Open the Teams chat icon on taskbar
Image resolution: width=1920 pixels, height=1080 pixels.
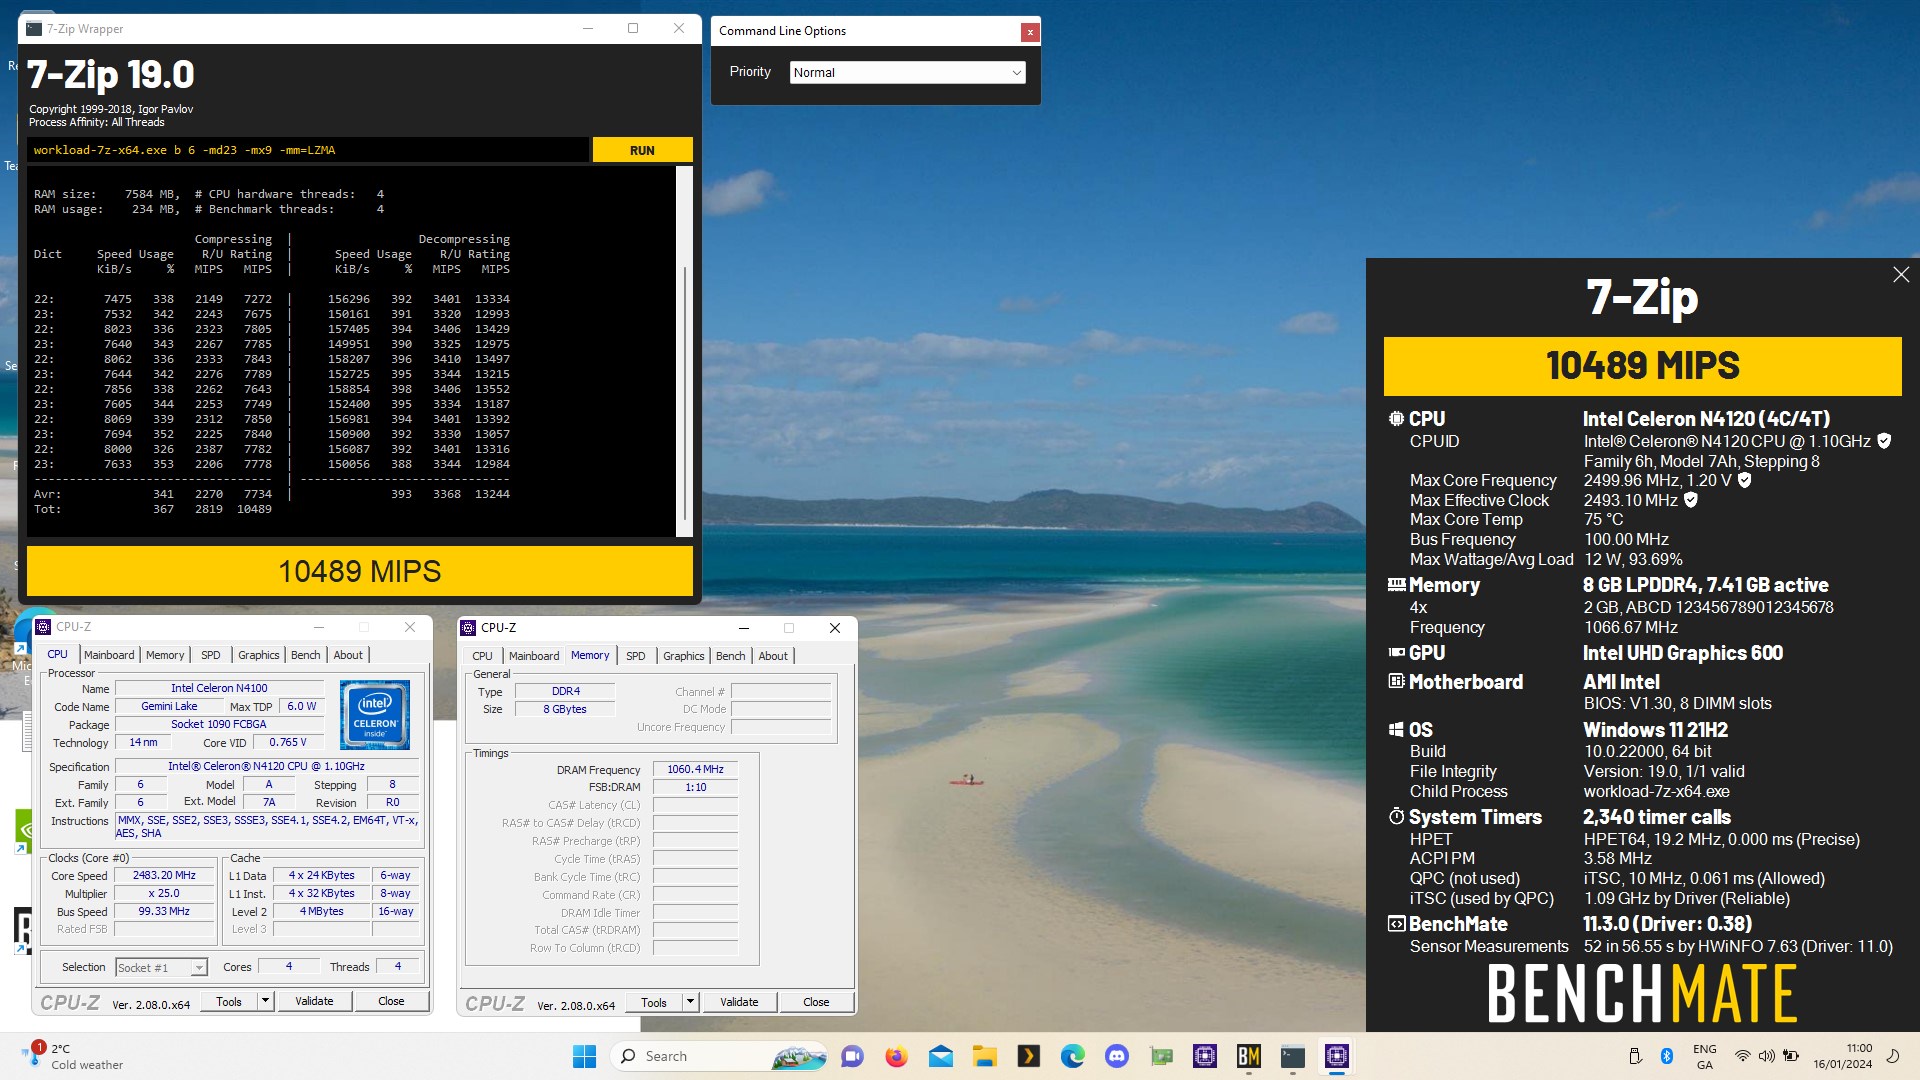click(852, 1056)
